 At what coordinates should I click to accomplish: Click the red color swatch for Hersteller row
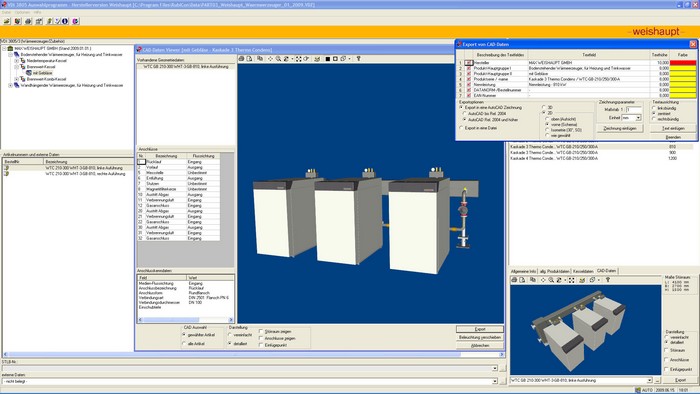[683, 63]
